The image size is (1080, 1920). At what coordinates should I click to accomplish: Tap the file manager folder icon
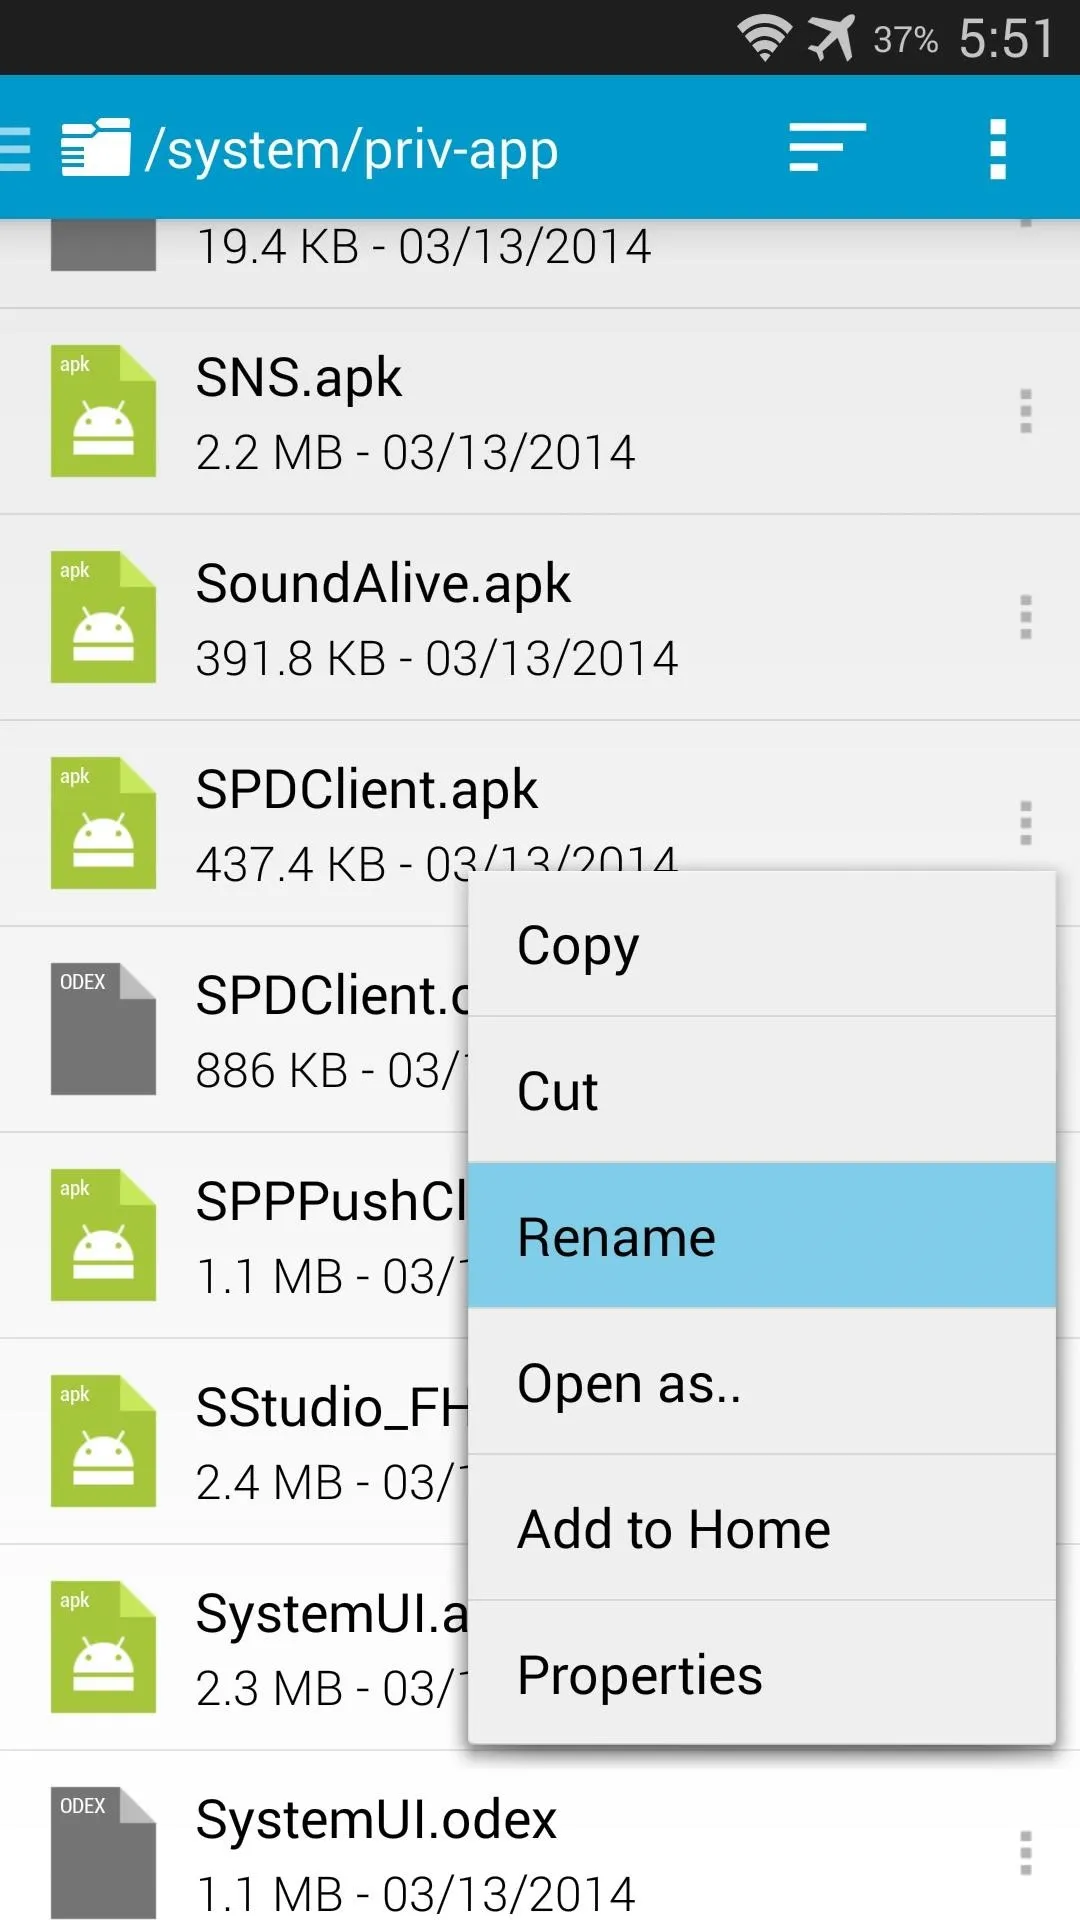[95, 149]
